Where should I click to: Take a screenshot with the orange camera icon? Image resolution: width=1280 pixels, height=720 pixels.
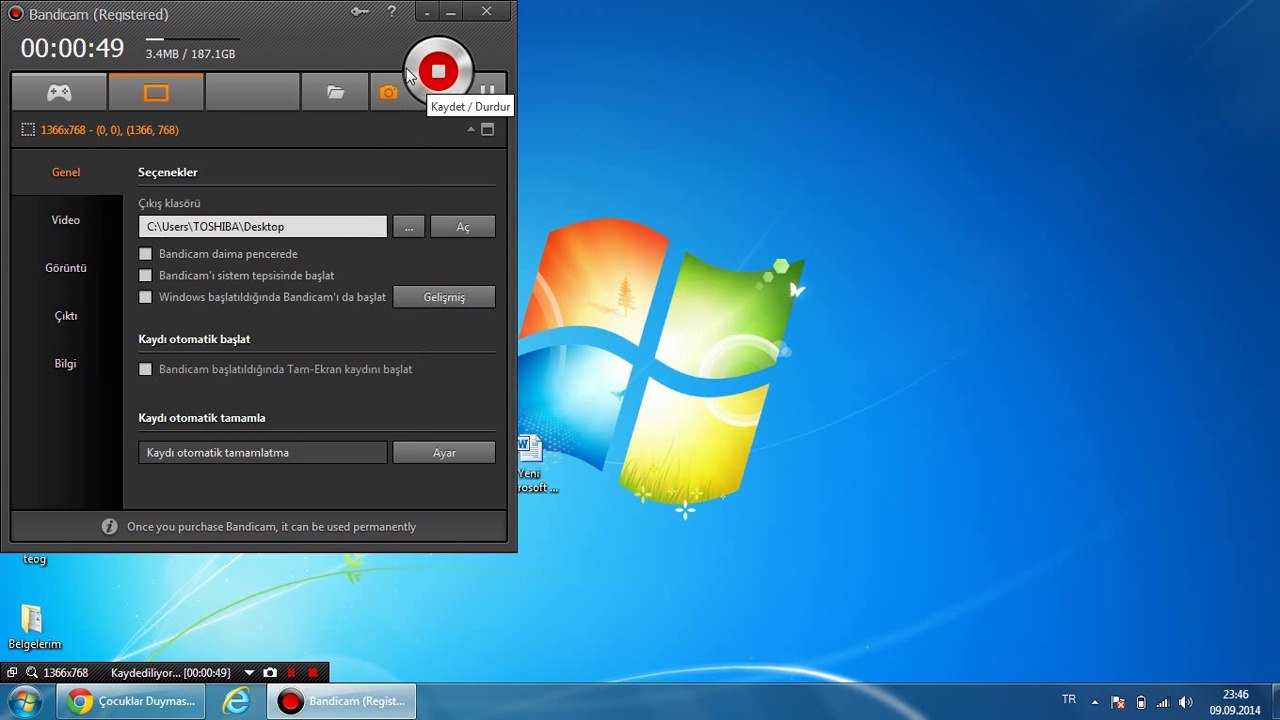(x=388, y=93)
